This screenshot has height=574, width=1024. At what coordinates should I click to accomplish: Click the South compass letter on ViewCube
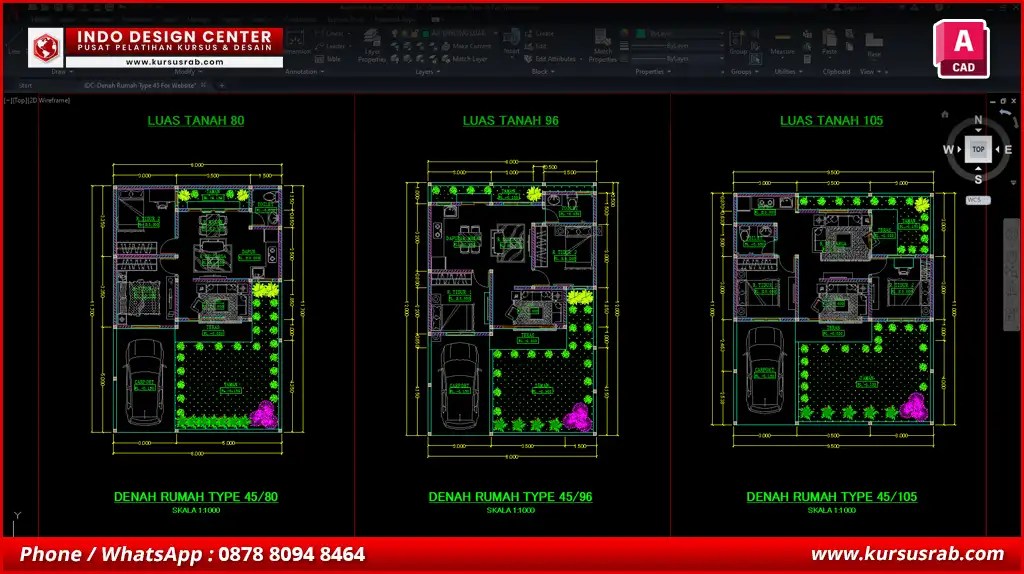click(x=978, y=179)
